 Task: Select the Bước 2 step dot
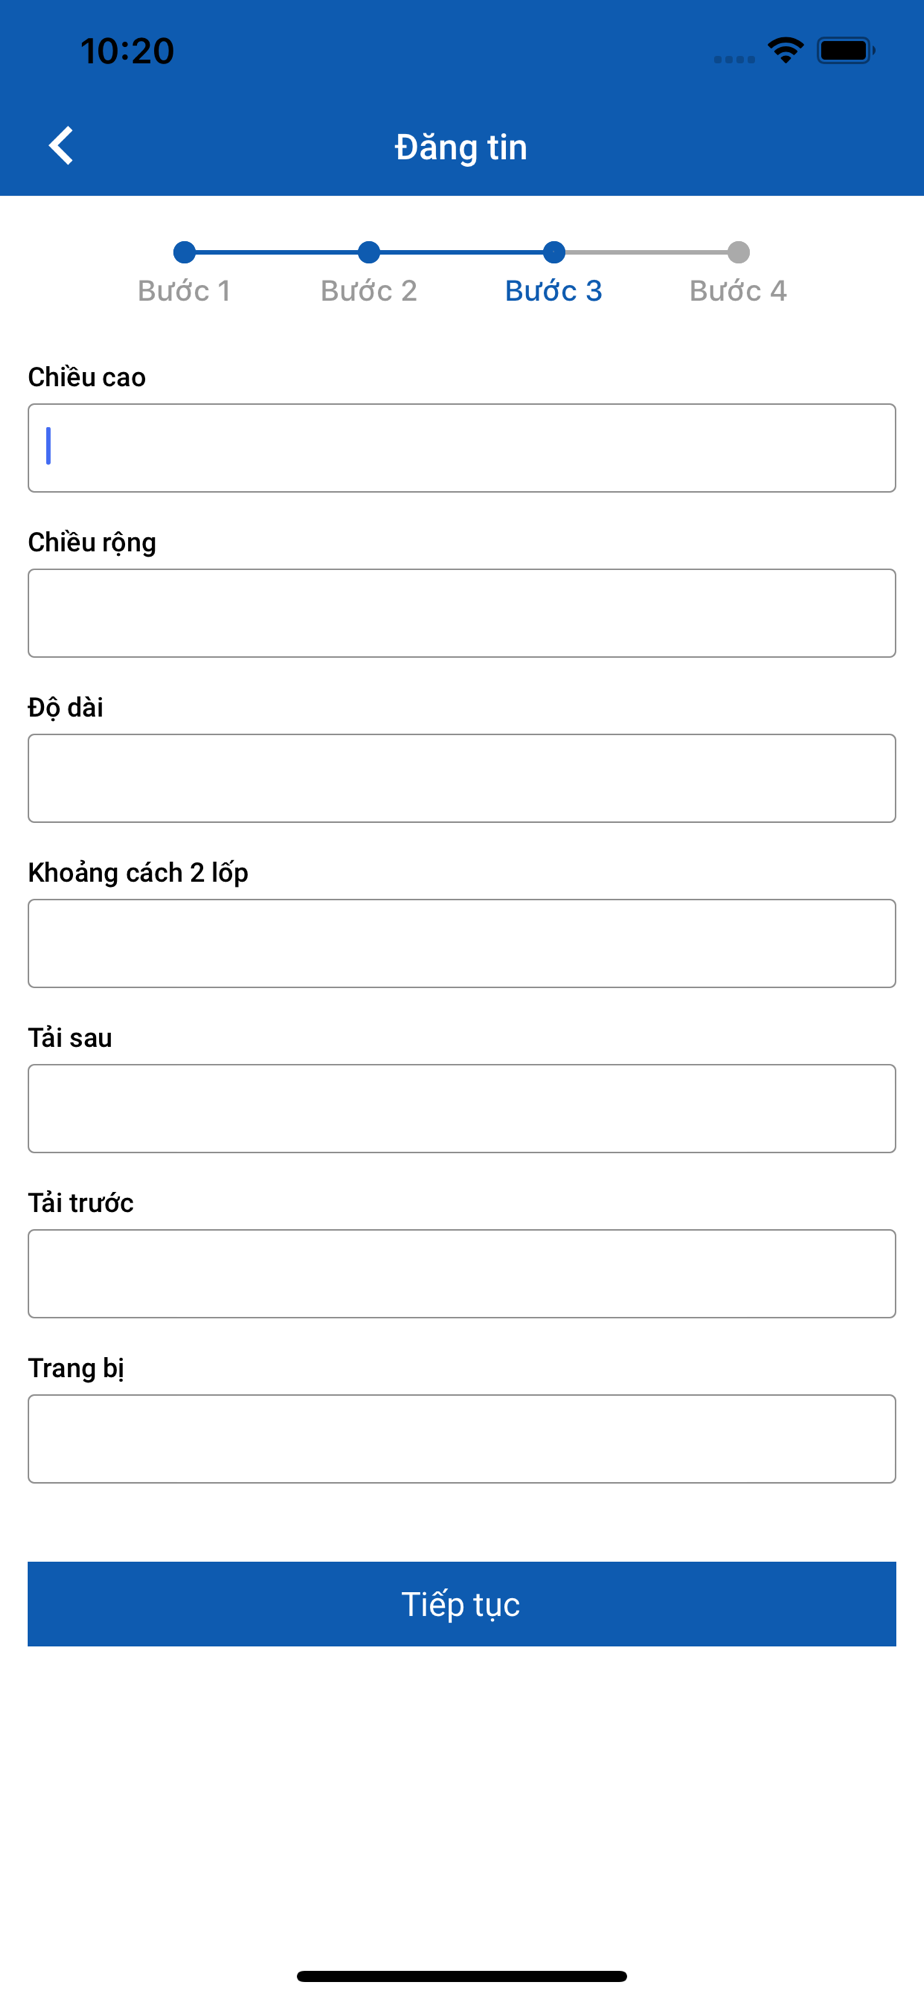pyautogui.click(x=369, y=252)
